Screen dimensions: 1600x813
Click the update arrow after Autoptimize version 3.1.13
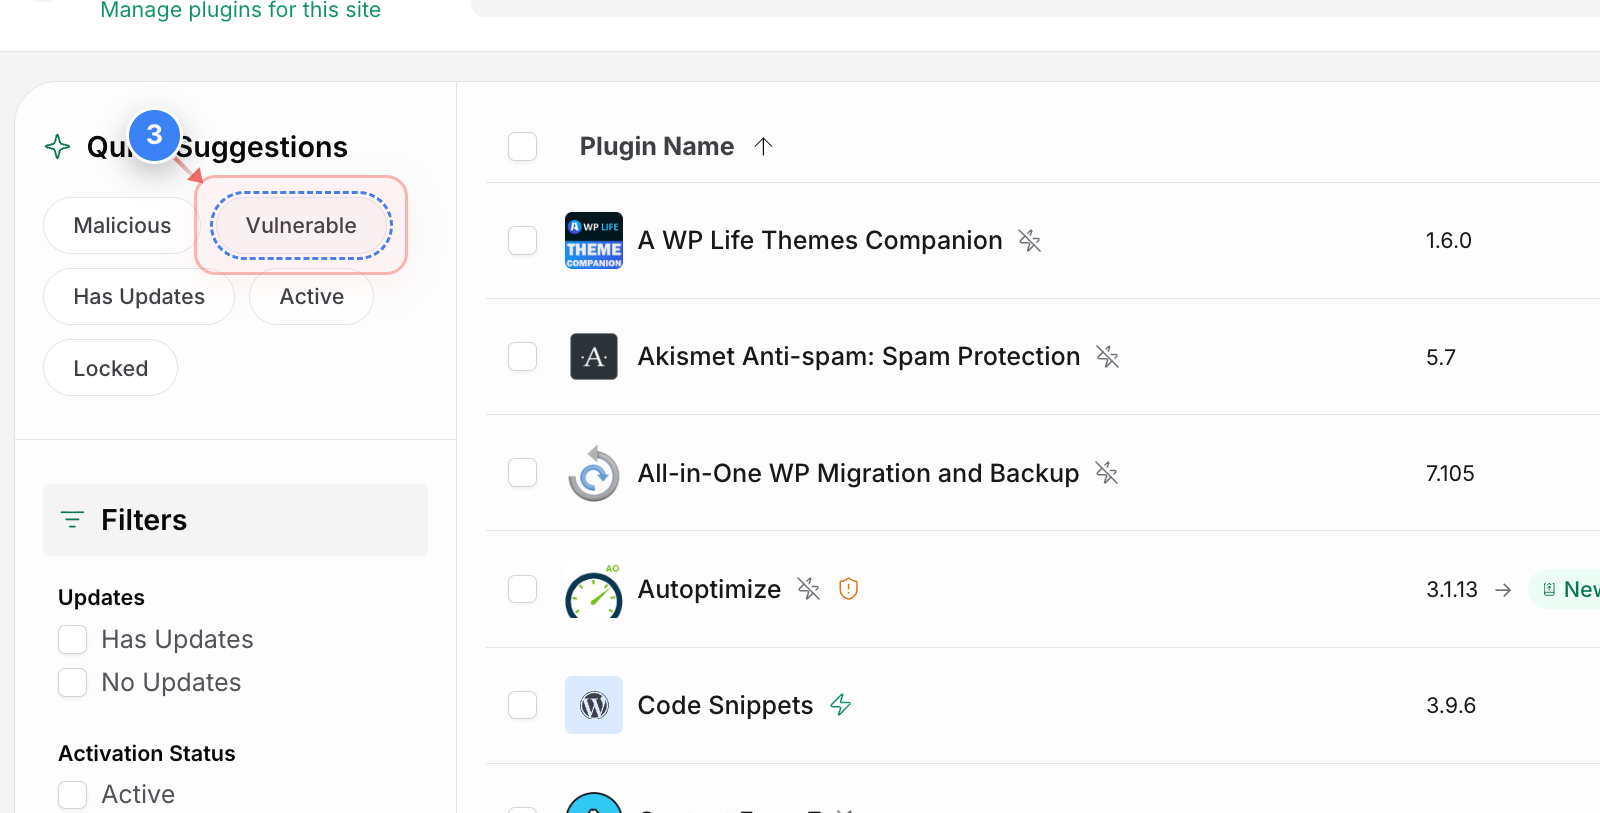[1503, 590]
